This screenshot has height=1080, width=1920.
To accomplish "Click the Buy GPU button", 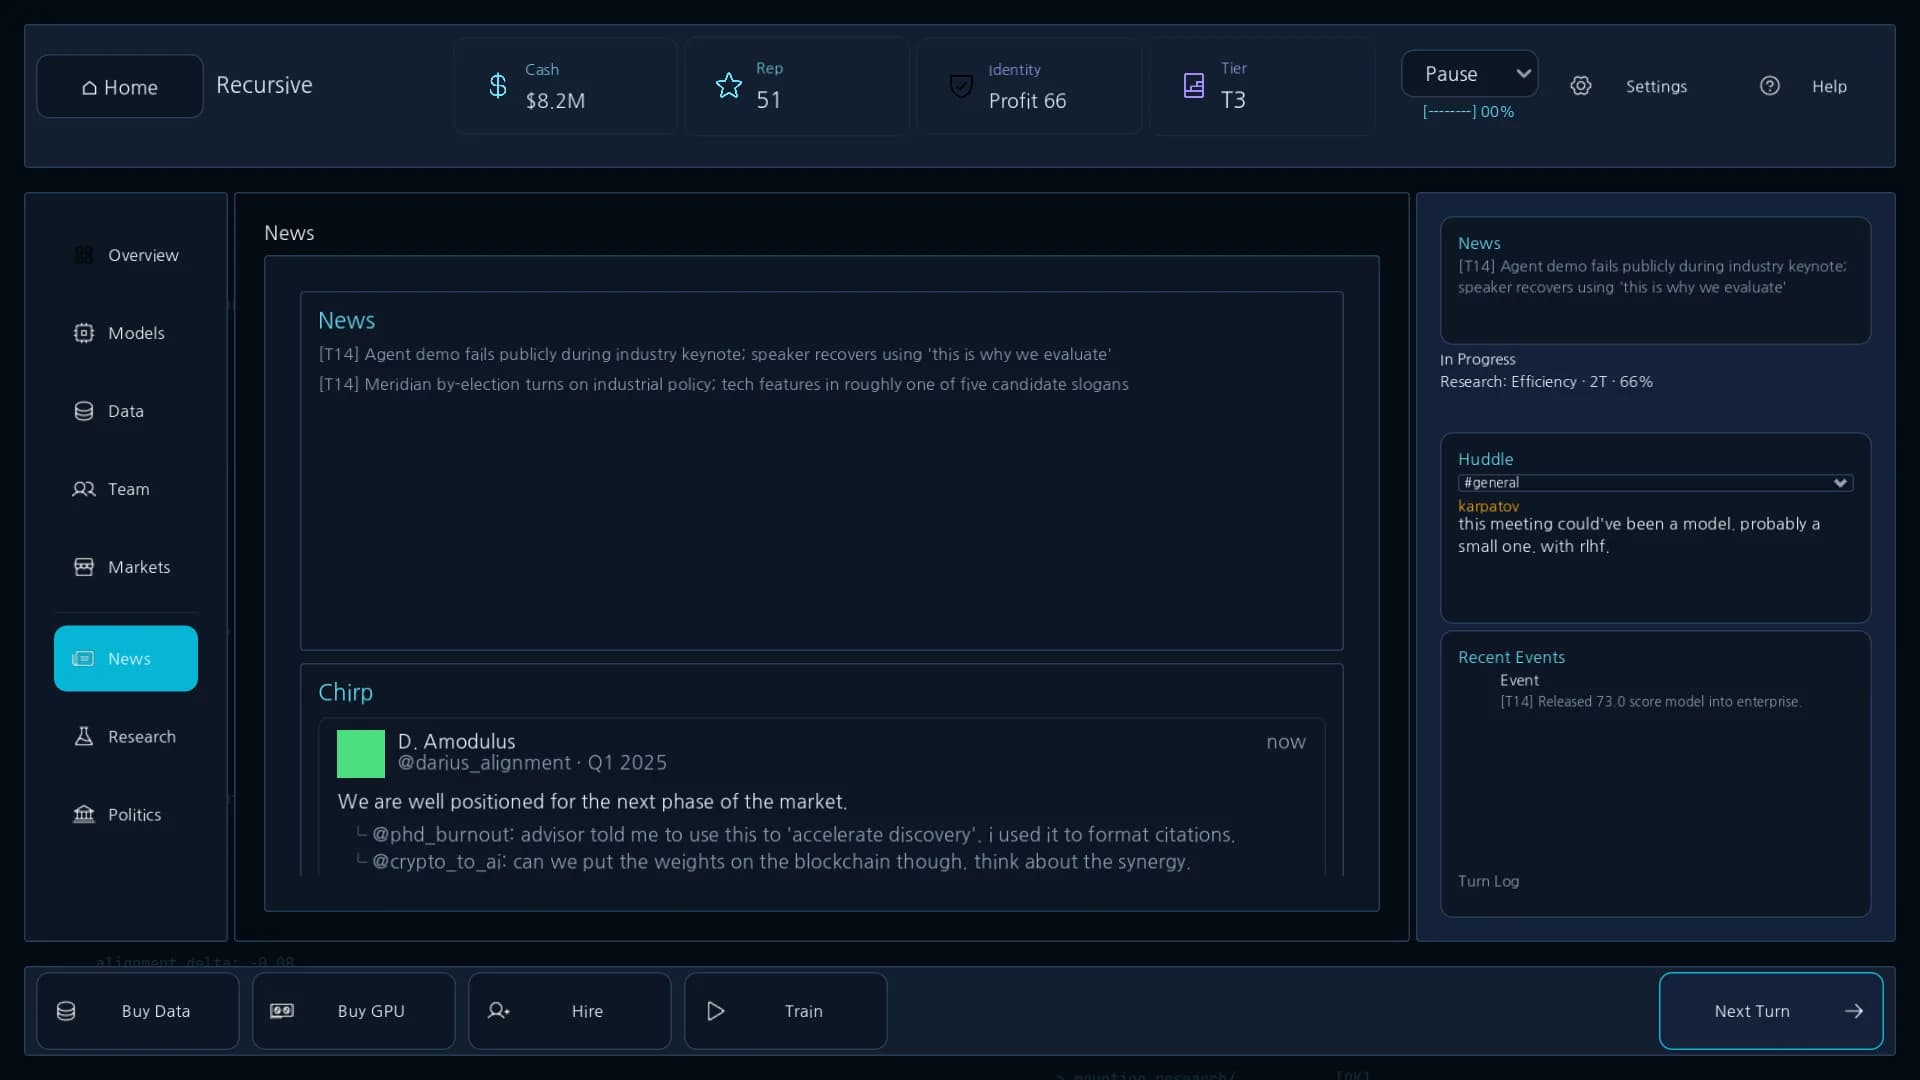I will [354, 1011].
